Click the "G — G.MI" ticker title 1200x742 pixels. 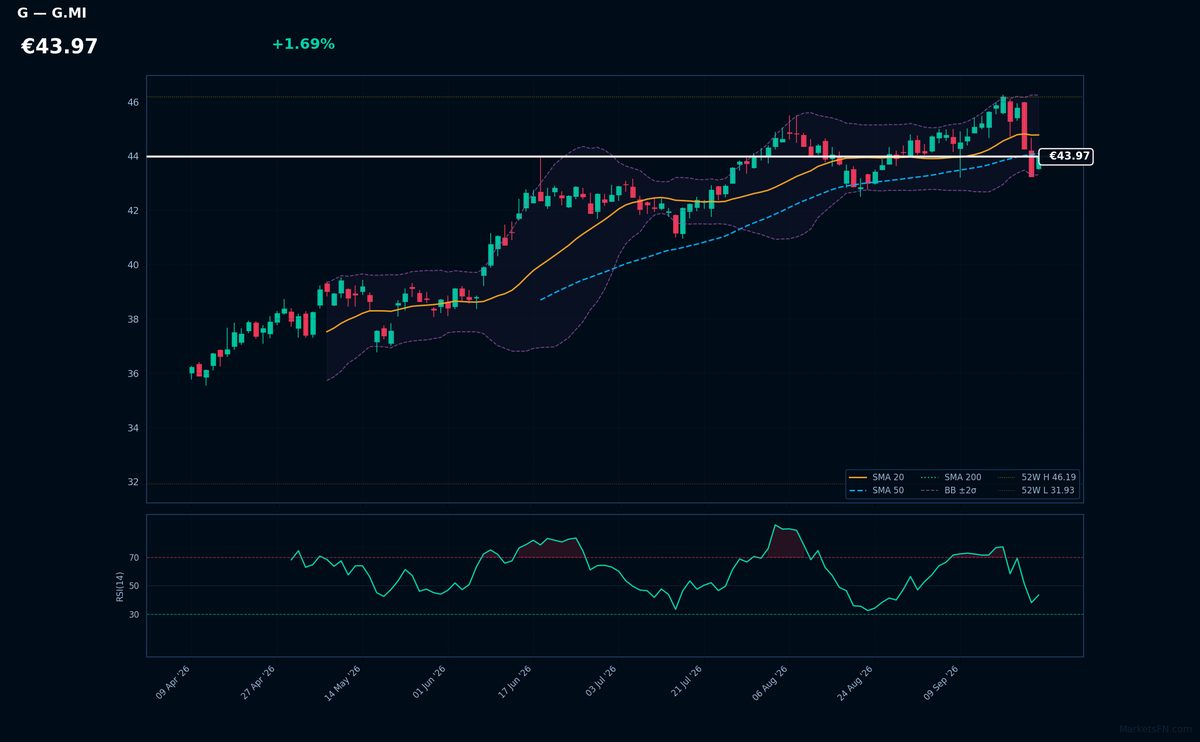coord(52,13)
